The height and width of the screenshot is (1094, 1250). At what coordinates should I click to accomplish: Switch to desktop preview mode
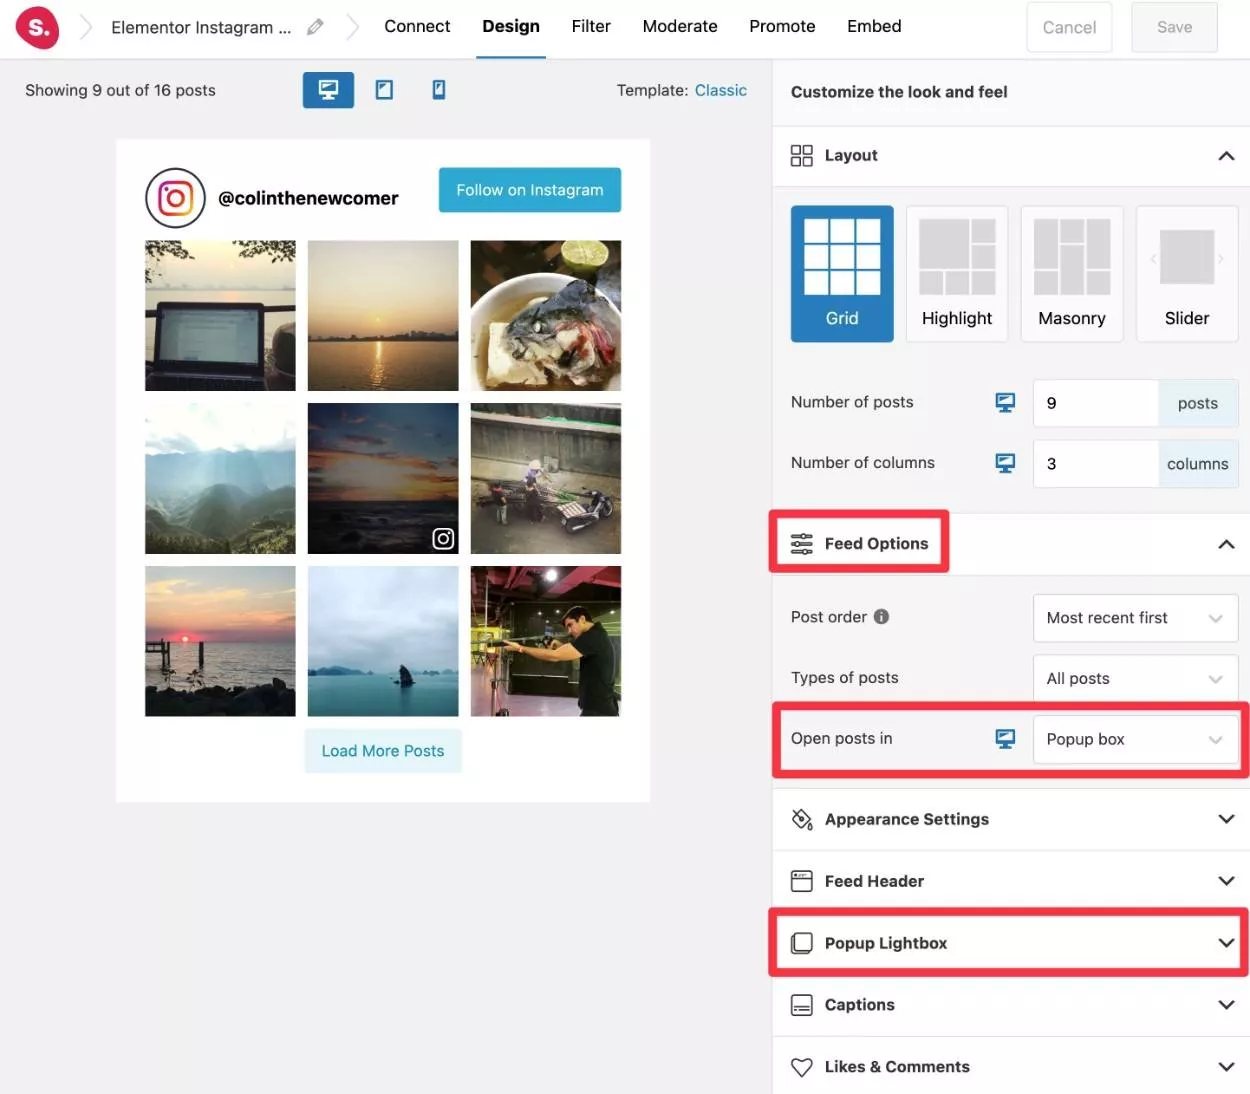click(x=328, y=90)
